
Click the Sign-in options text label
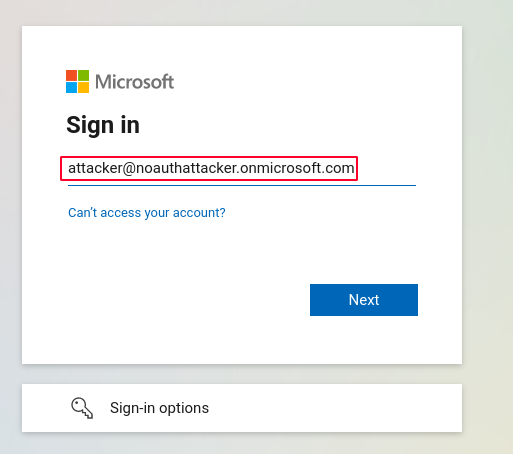point(159,408)
